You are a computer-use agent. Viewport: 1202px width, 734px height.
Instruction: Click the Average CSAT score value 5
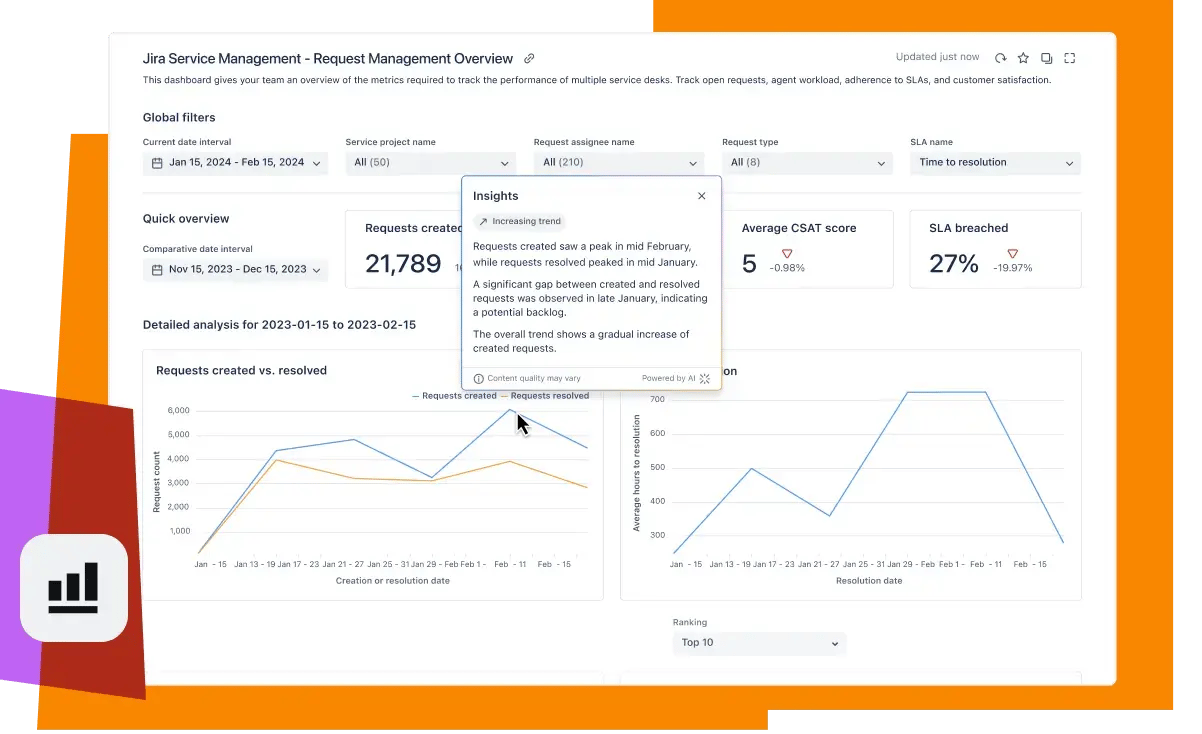coord(749,263)
